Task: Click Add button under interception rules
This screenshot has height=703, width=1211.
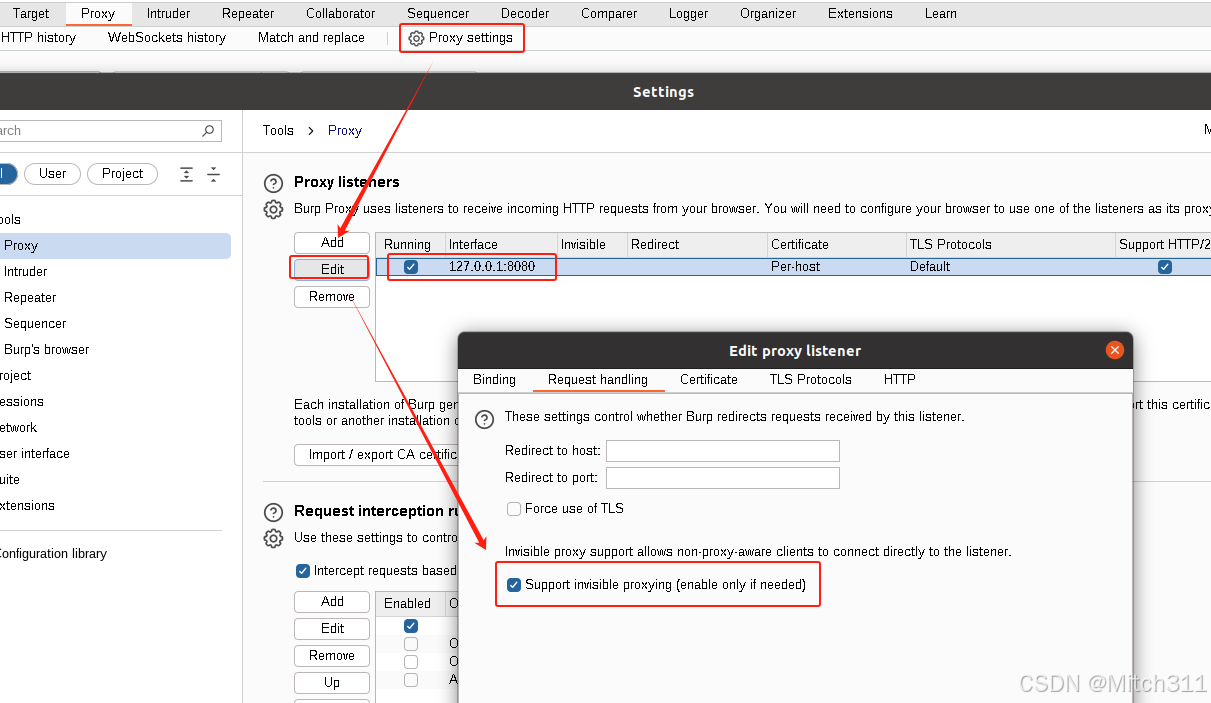Action: (332, 602)
